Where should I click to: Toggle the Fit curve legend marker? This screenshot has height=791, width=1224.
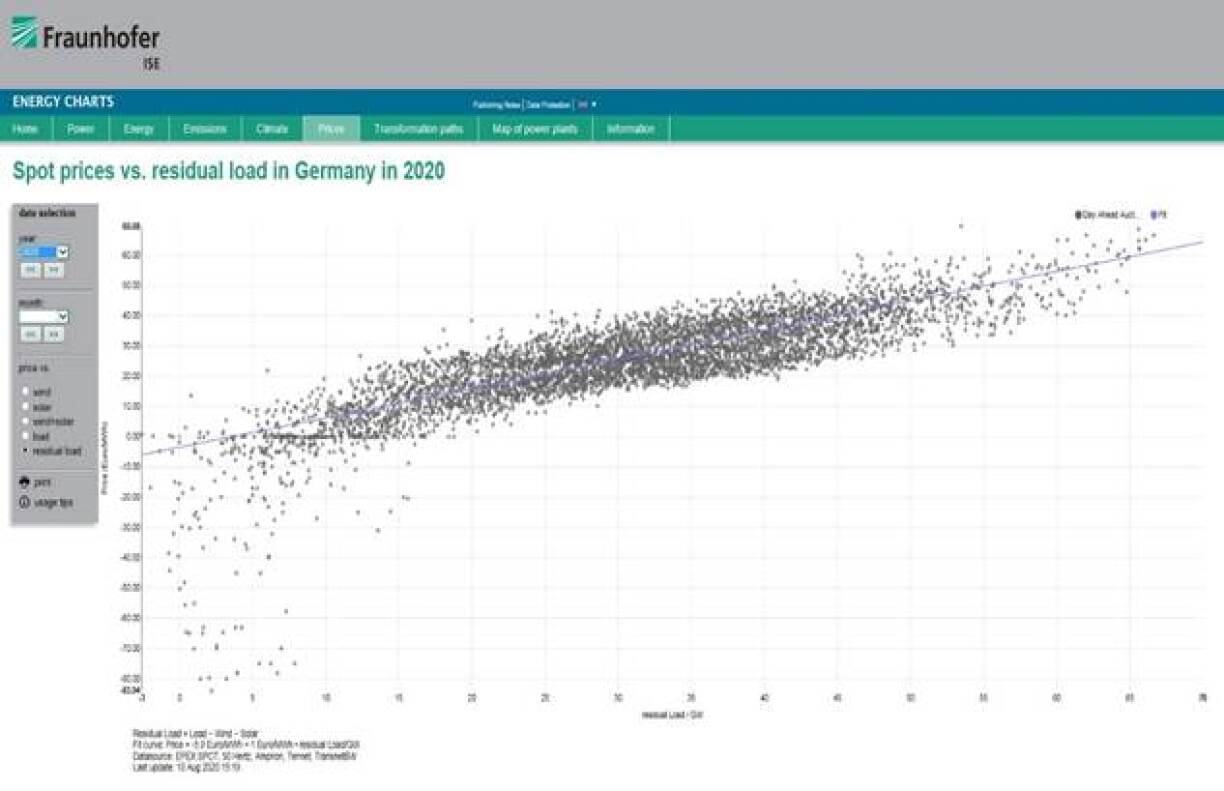pyautogui.click(x=1153, y=214)
